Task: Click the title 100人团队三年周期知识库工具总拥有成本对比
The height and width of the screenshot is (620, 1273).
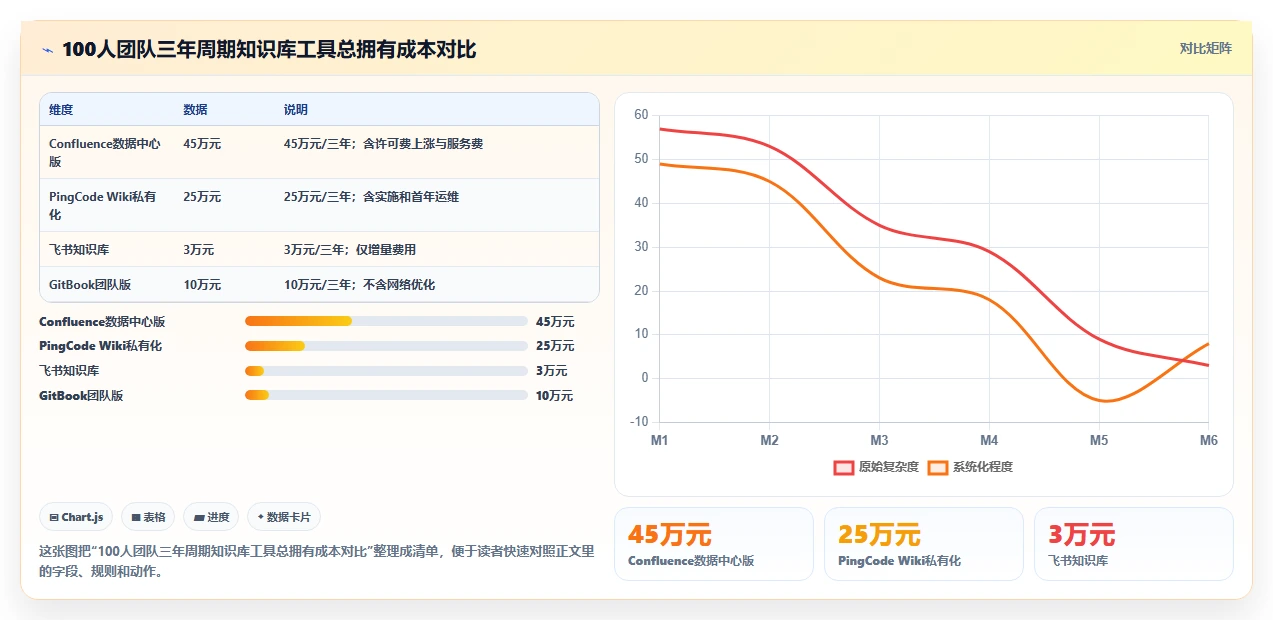Action: 269,49
